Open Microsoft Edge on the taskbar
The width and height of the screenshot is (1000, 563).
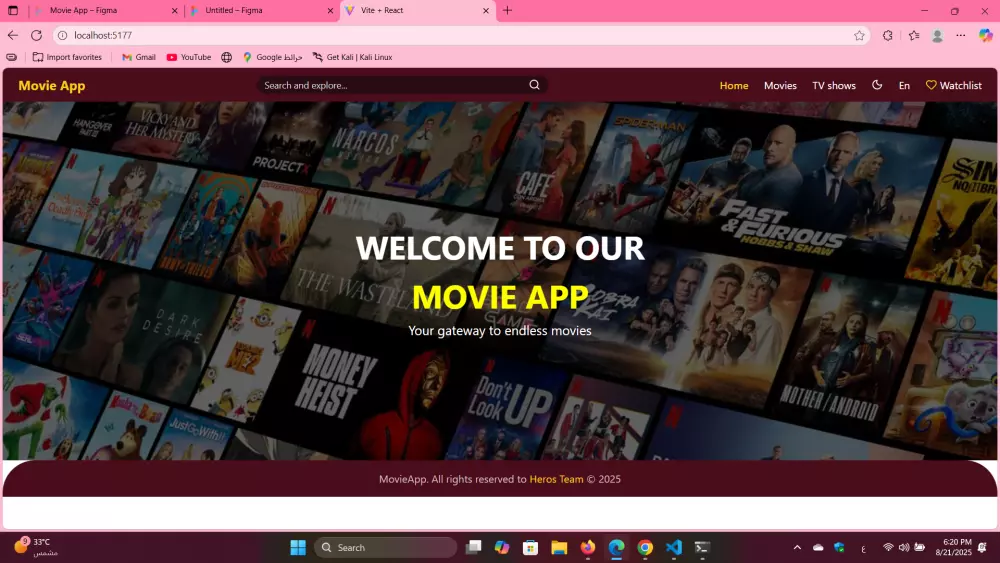click(616, 547)
